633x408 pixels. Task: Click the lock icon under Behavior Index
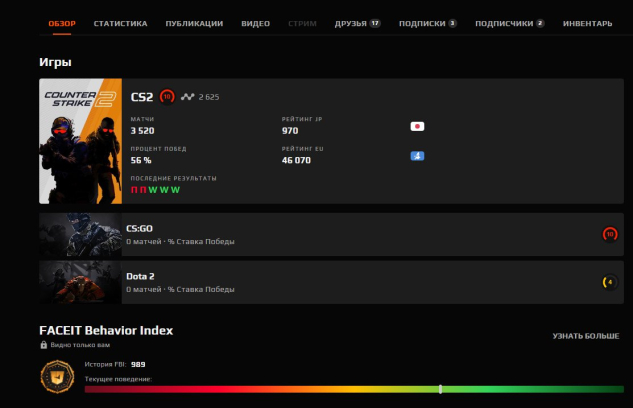(x=43, y=345)
